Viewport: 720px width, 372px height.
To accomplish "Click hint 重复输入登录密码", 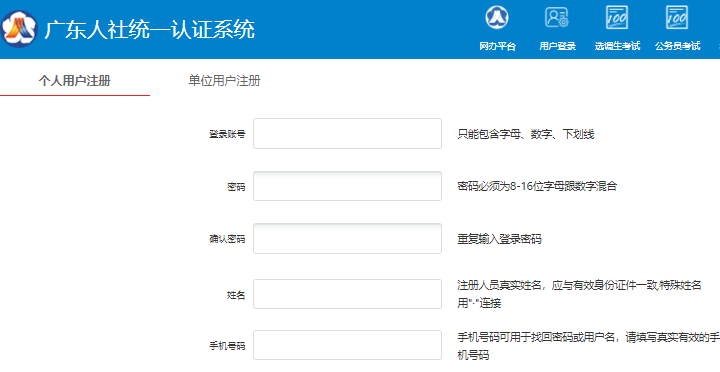I will click(x=499, y=239).
